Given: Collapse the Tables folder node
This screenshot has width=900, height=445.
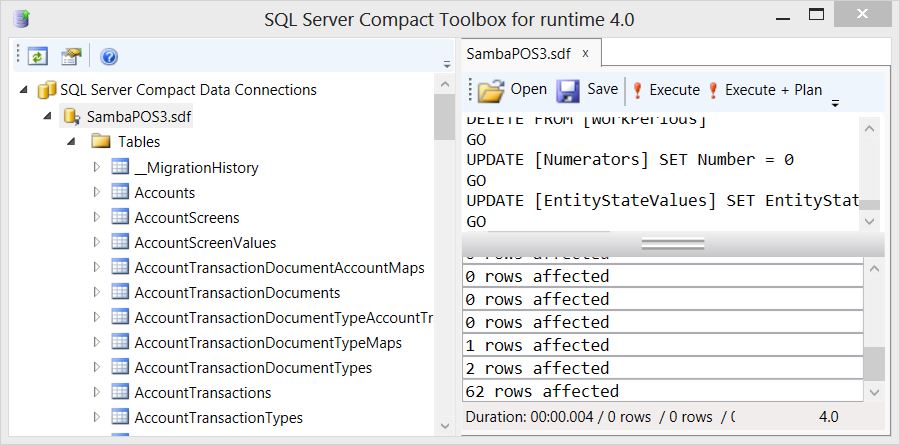Looking at the screenshot, I should coord(72,142).
